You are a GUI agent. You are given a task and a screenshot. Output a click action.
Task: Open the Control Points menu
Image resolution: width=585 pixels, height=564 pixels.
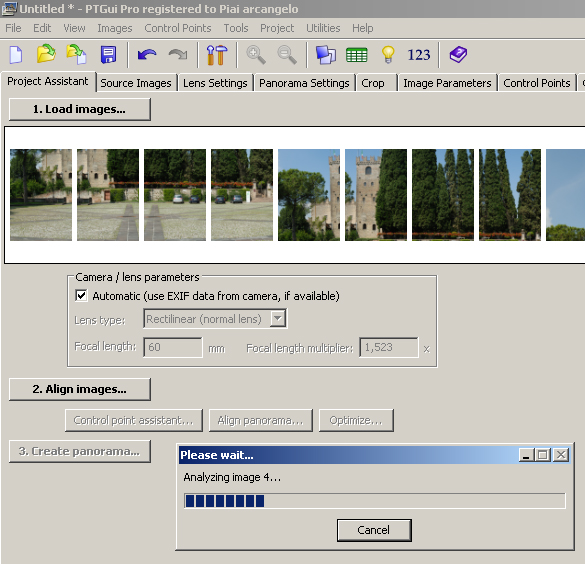coord(178,28)
